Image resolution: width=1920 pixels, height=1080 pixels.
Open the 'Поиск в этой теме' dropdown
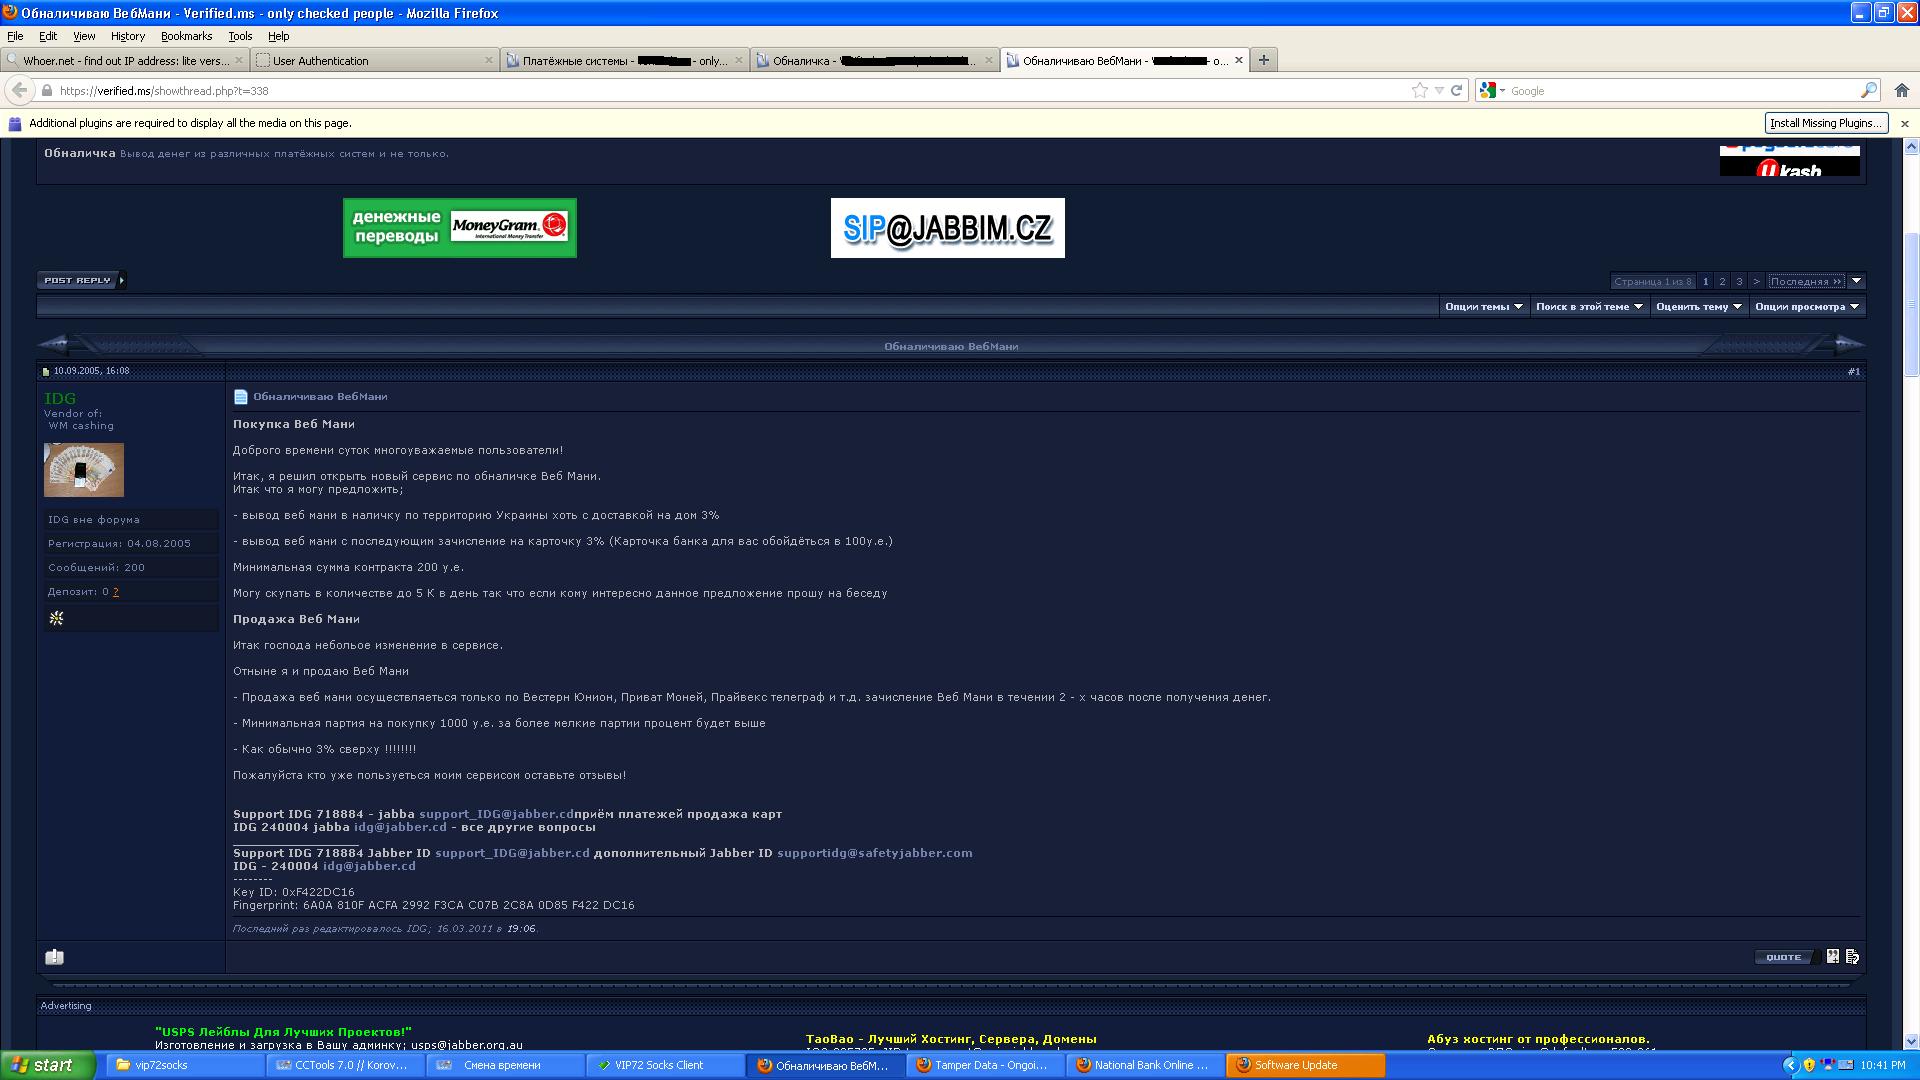(1589, 307)
